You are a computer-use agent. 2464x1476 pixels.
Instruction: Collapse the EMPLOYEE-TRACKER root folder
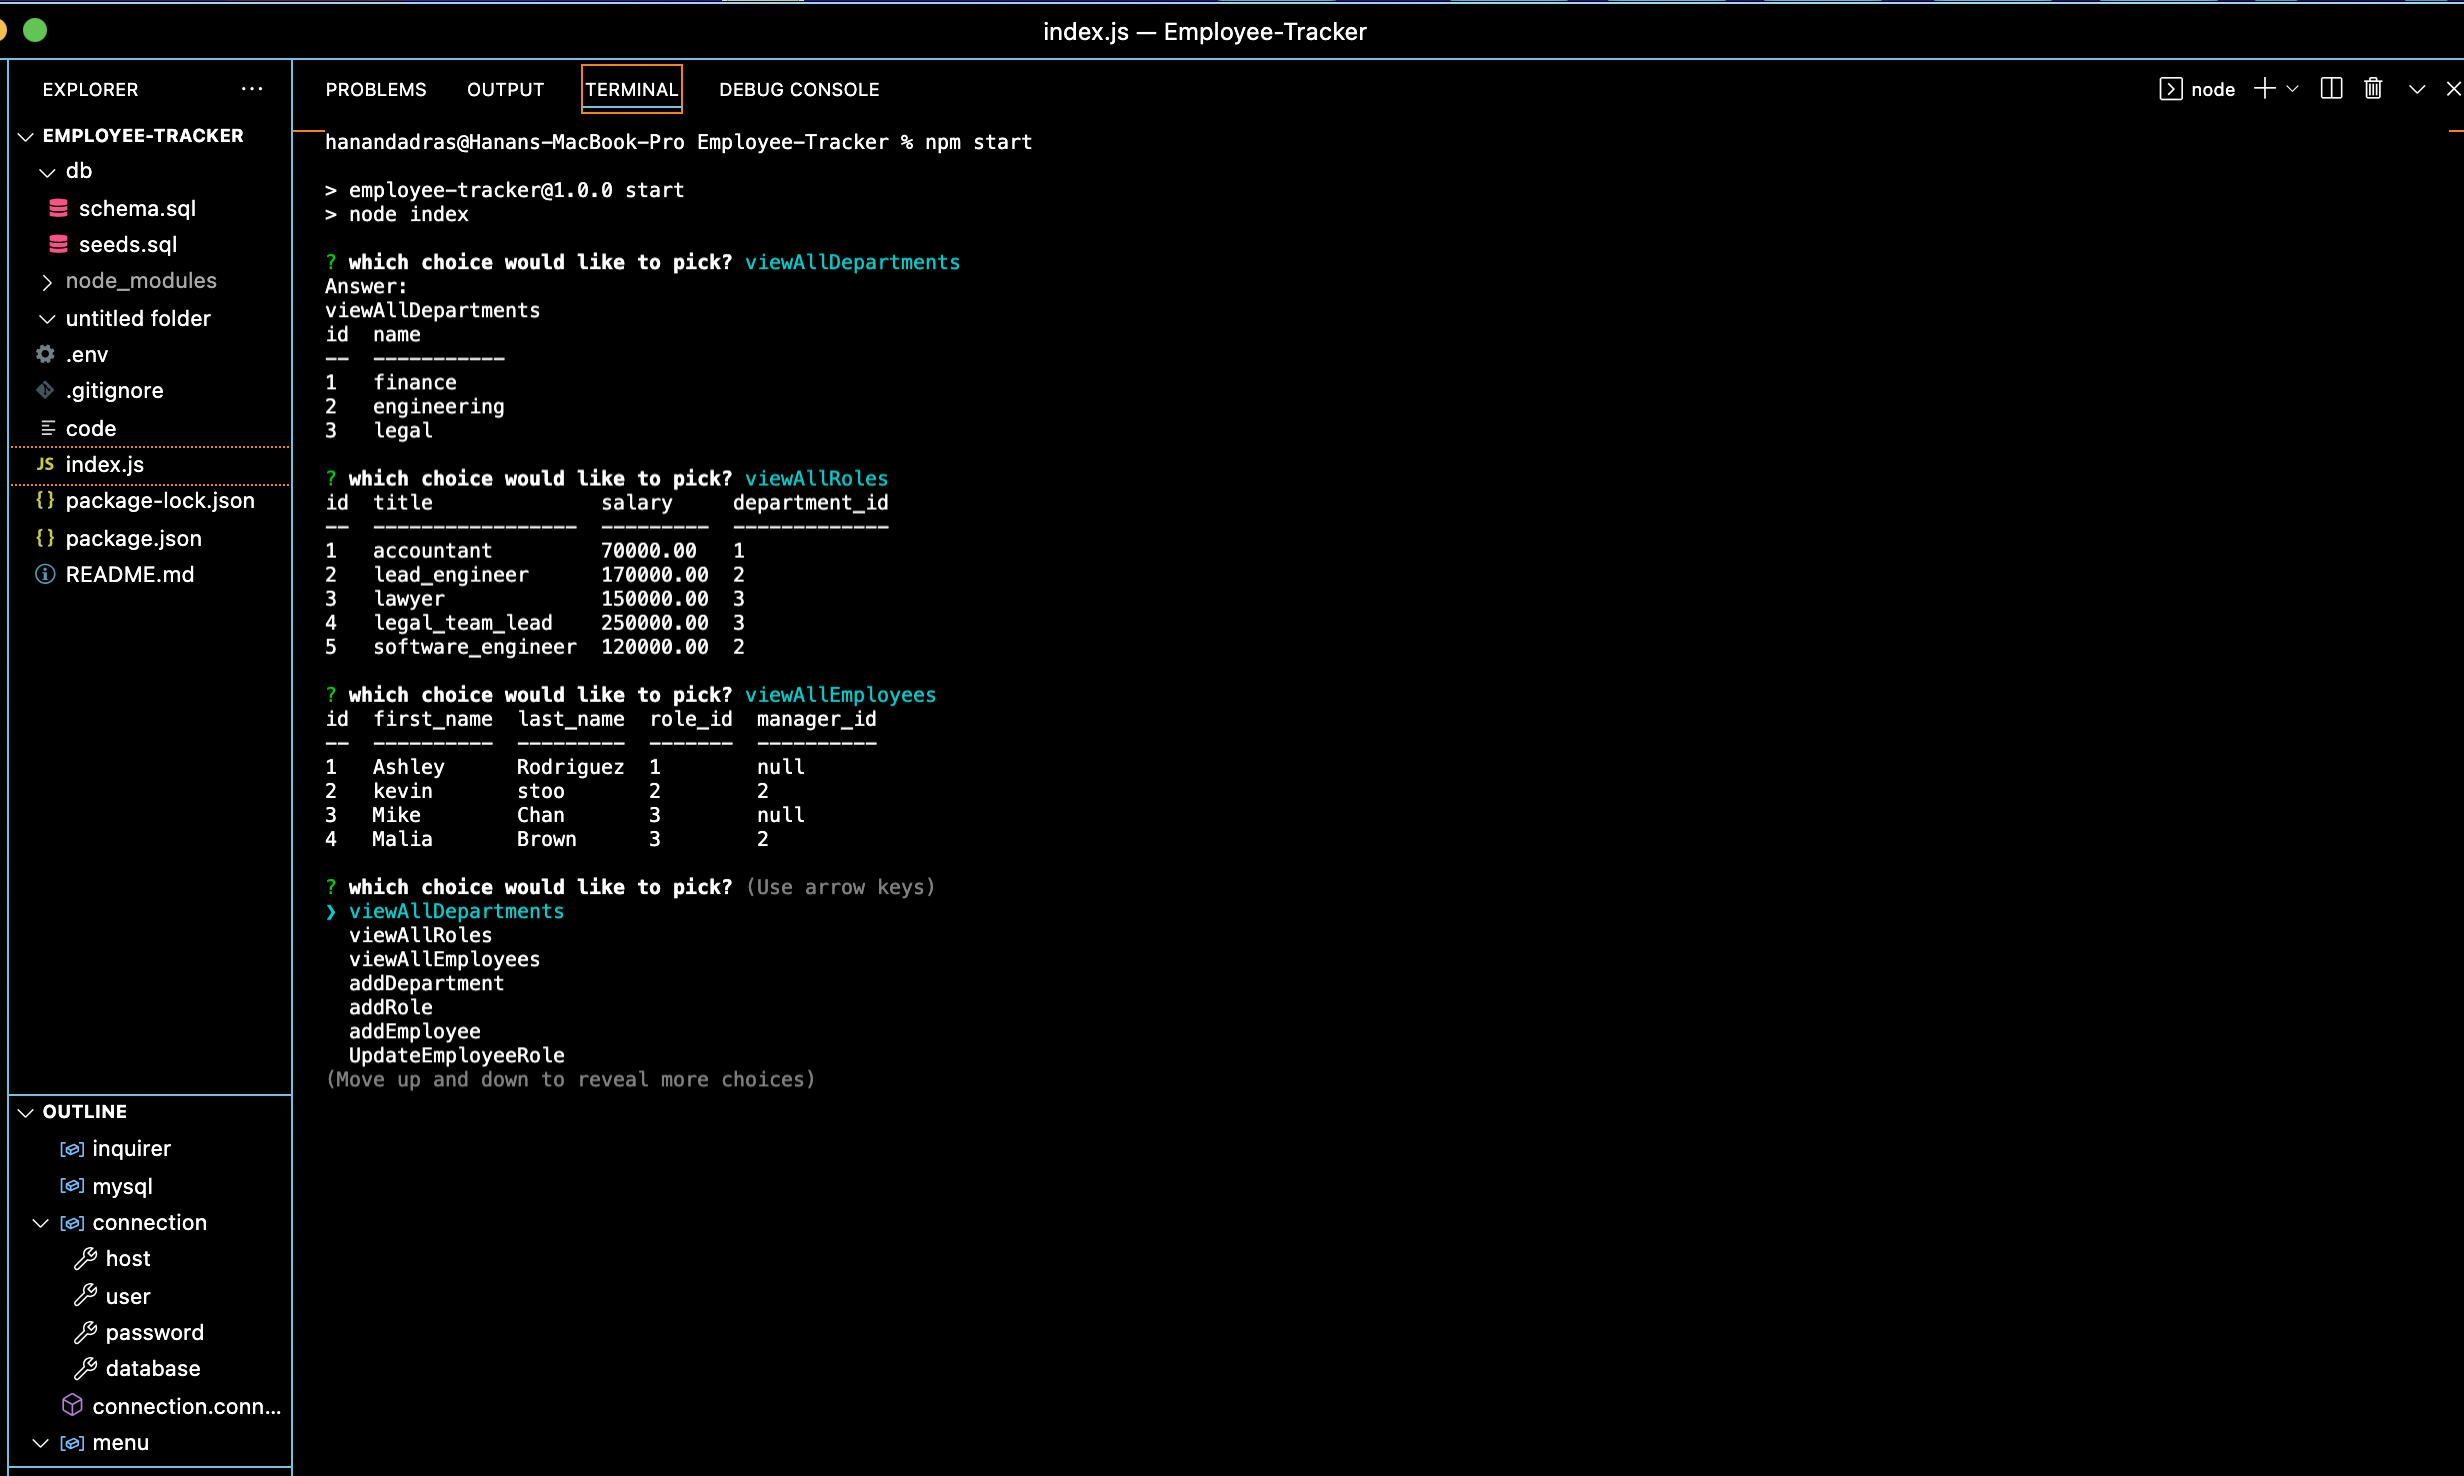click(x=26, y=136)
